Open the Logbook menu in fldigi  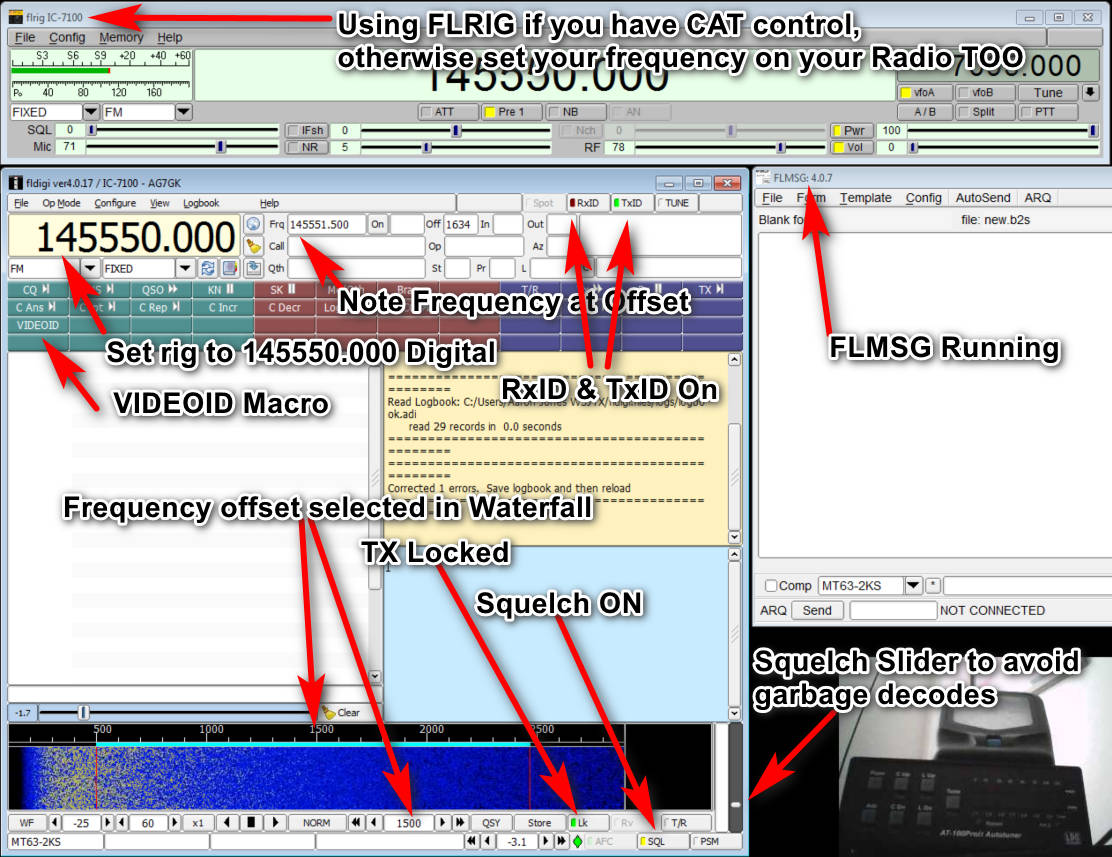[x=201, y=203]
